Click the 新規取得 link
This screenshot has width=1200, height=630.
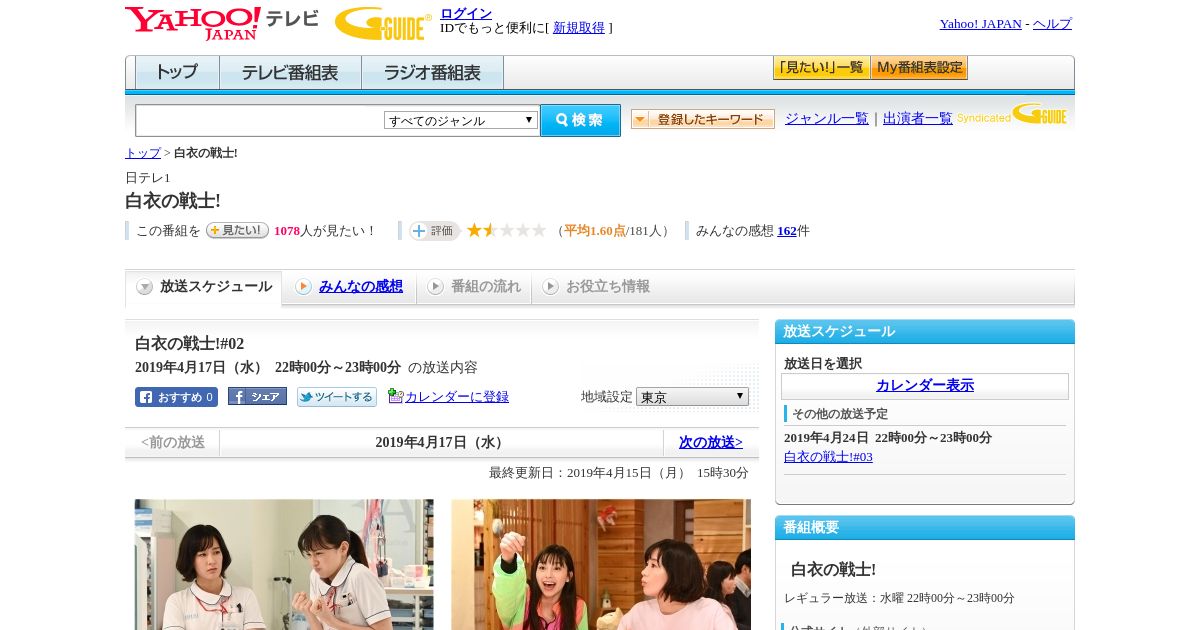click(579, 28)
